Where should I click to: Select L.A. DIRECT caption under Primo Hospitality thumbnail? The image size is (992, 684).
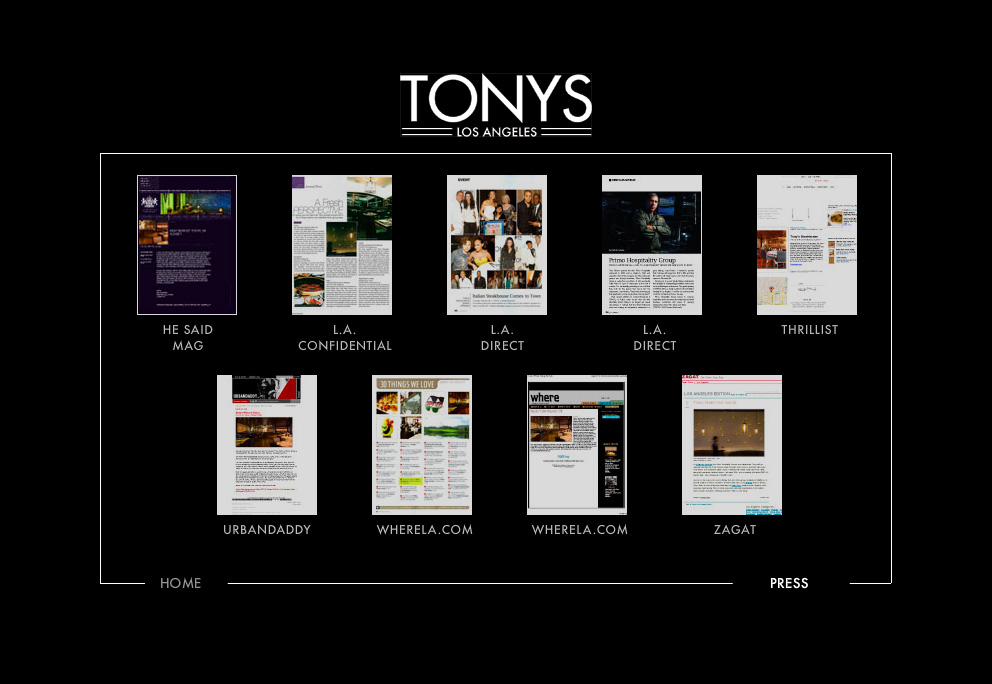click(655, 337)
